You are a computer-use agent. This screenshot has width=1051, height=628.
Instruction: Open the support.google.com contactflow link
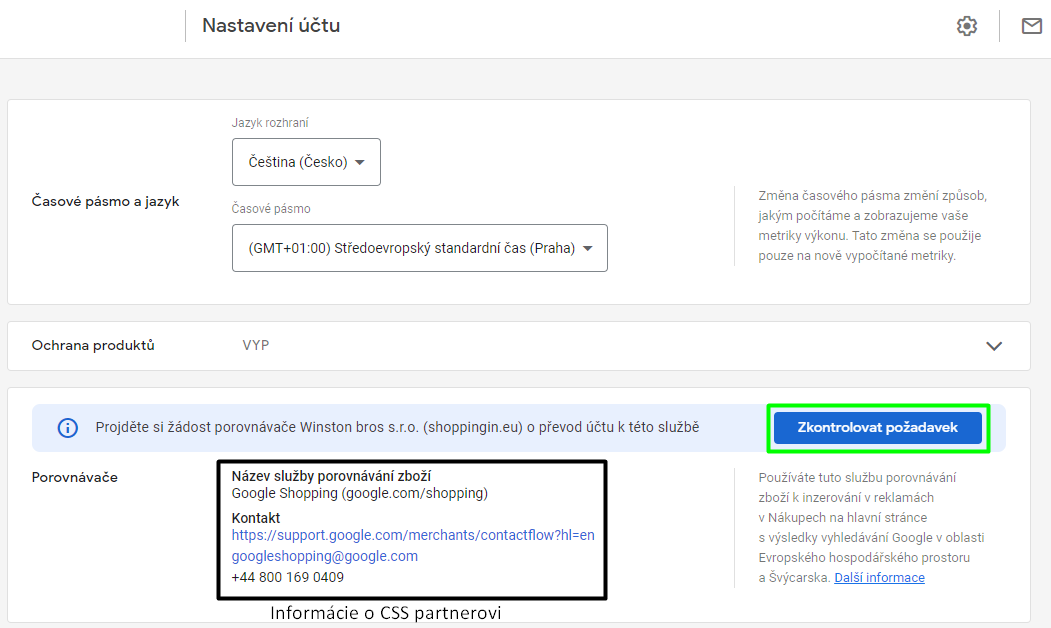click(x=412, y=535)
